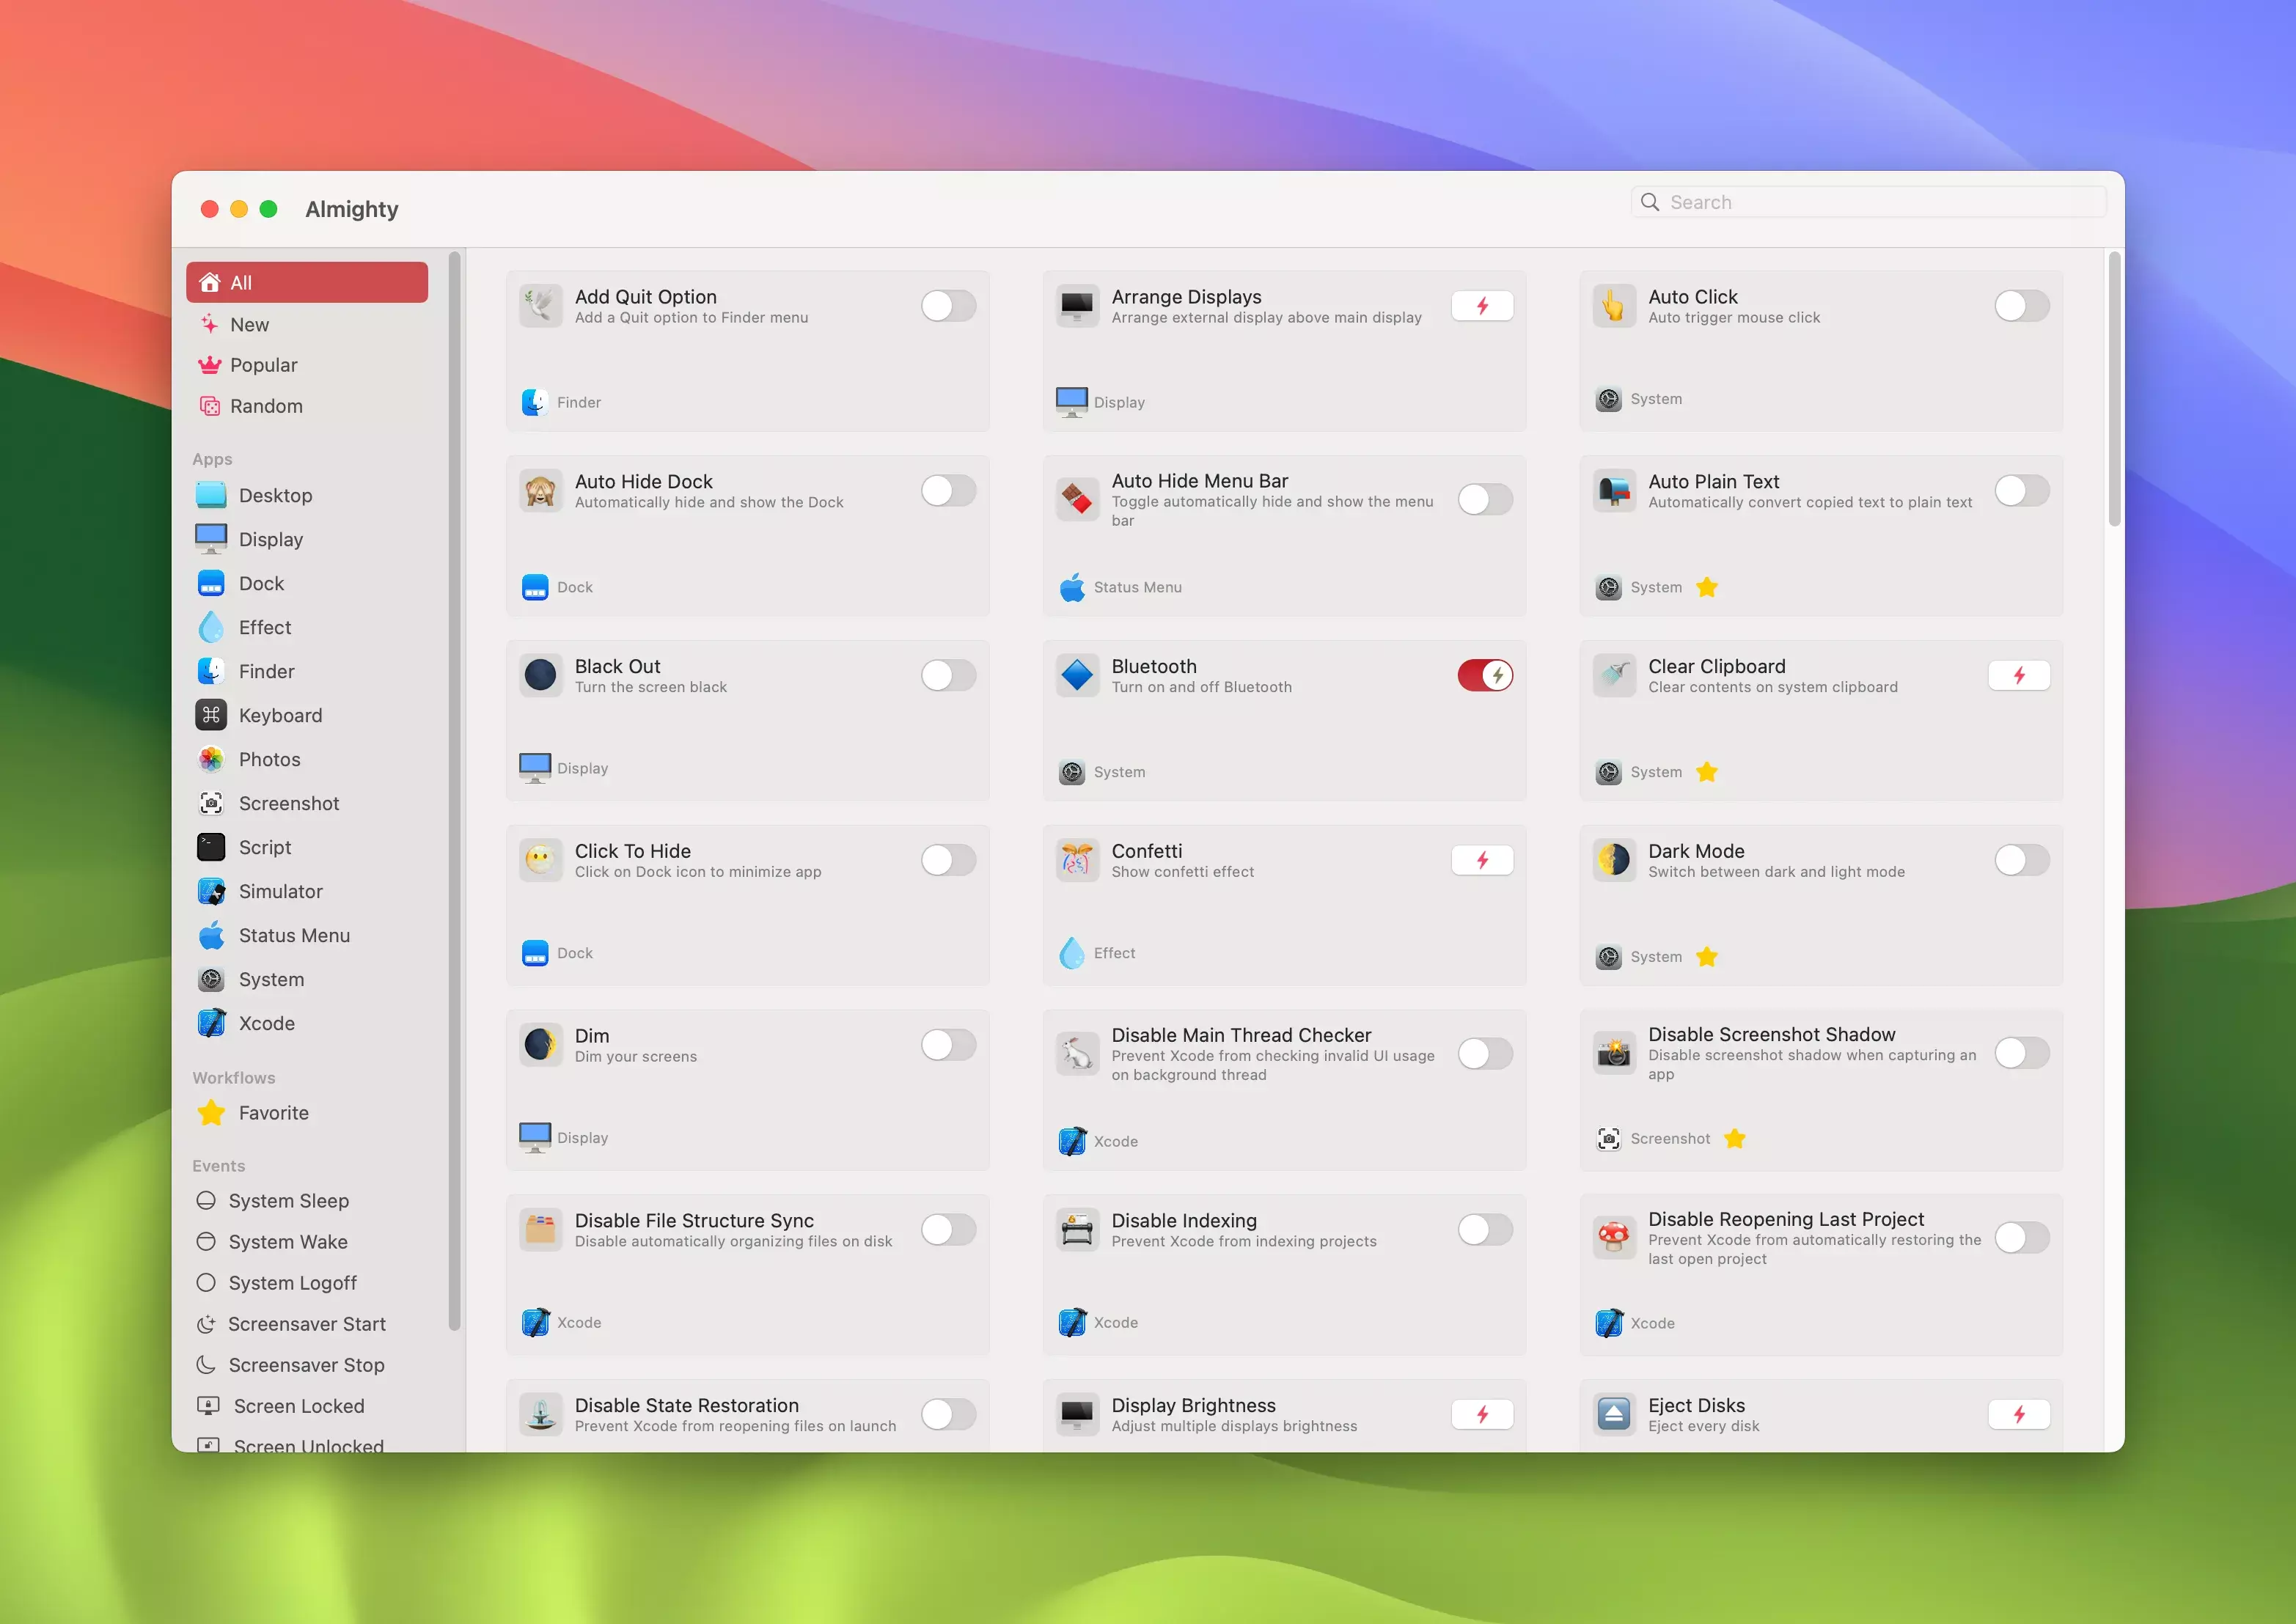This screenshot has height=1624, width=2296.
Task: Click the Eject Disks icon
Action: pos(1613,1414)
